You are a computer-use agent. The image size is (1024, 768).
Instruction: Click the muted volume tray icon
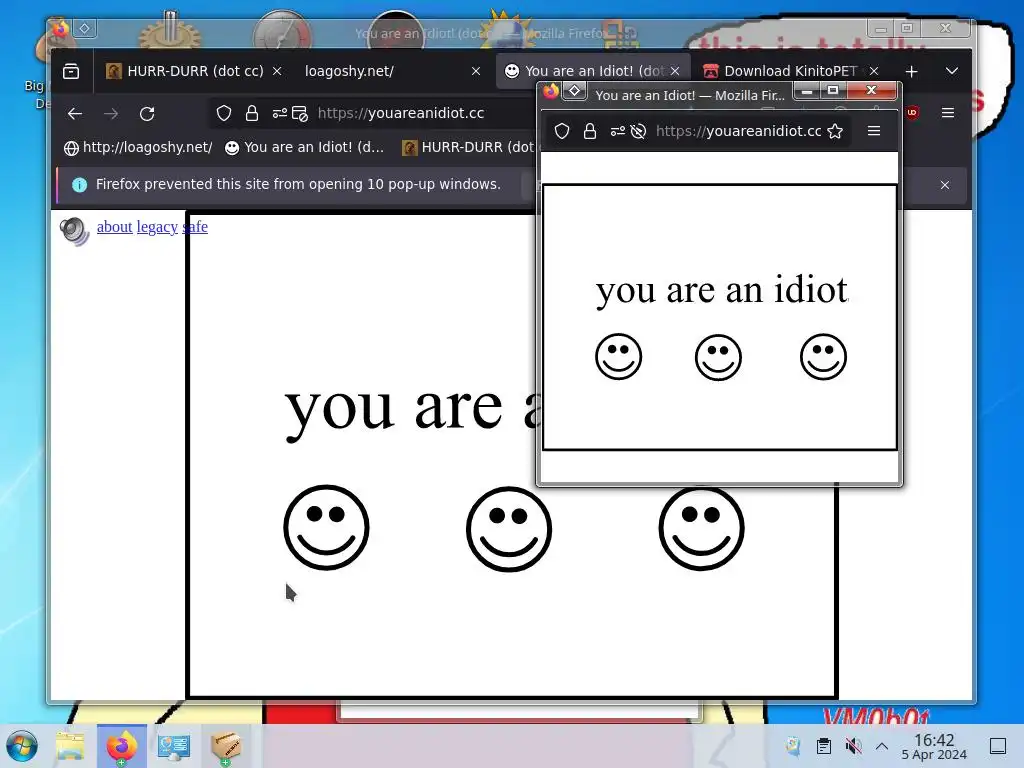(853, 746)
